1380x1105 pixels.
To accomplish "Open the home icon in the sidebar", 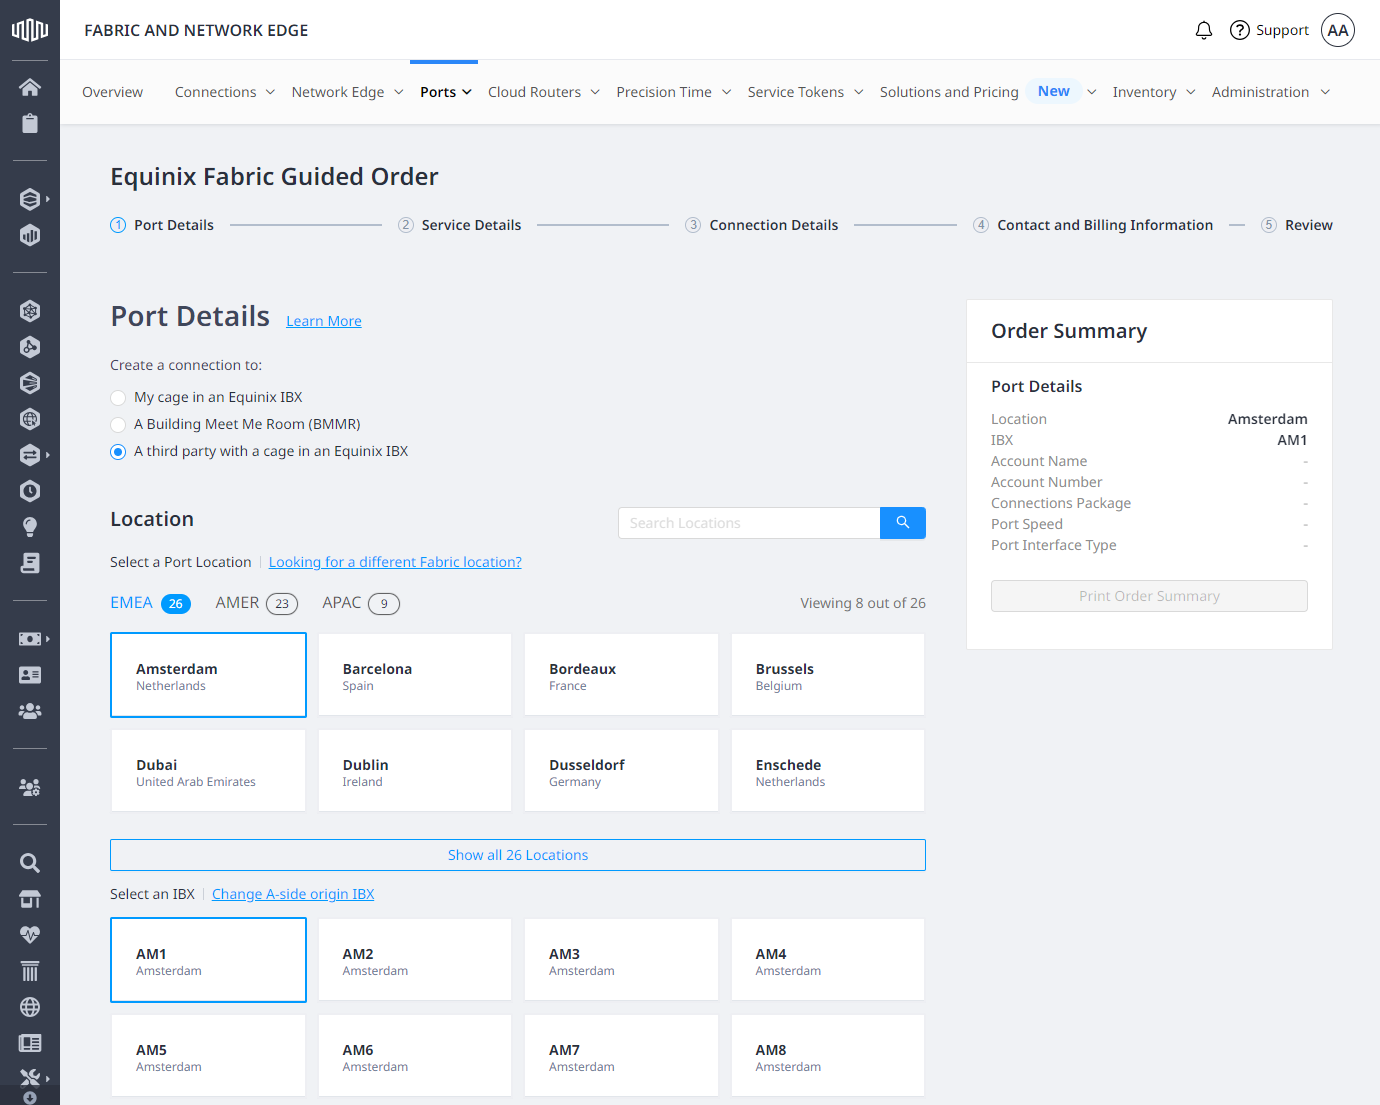I will click(x=30, y=87).
